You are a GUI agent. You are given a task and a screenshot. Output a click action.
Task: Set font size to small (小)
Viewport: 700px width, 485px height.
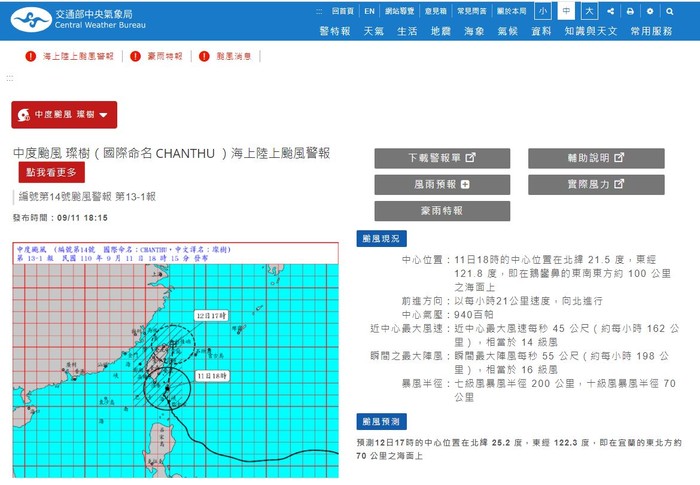pos(542,12)
